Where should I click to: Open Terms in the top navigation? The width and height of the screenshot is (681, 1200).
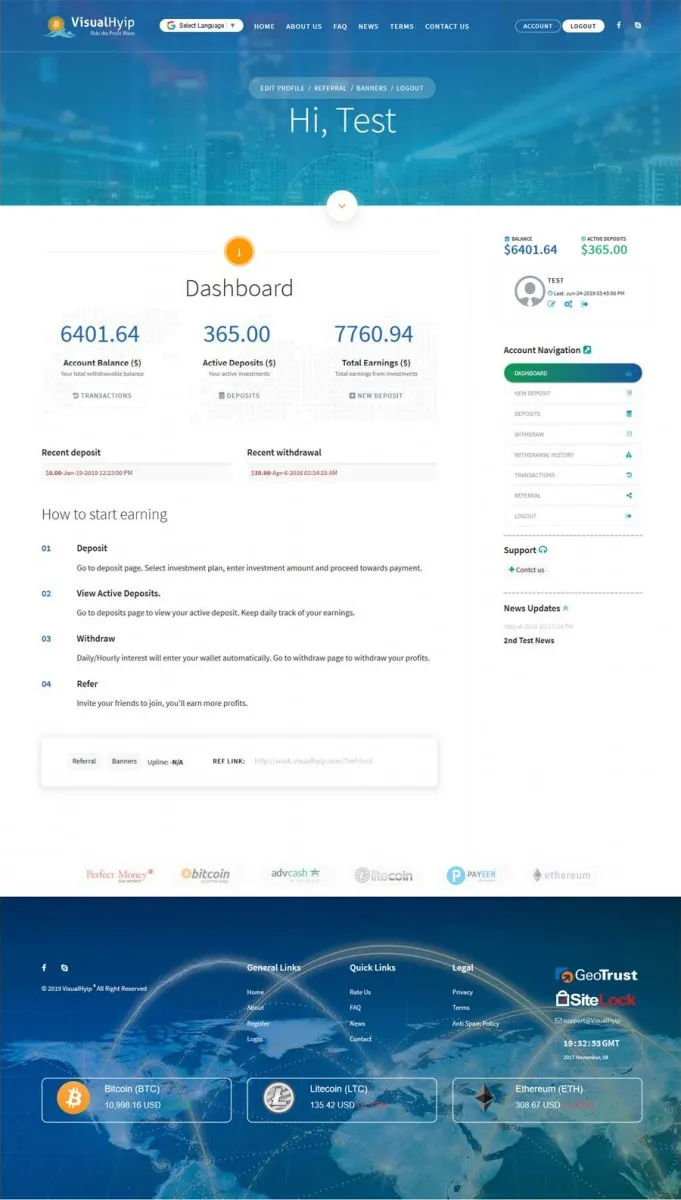click(402, 26)
